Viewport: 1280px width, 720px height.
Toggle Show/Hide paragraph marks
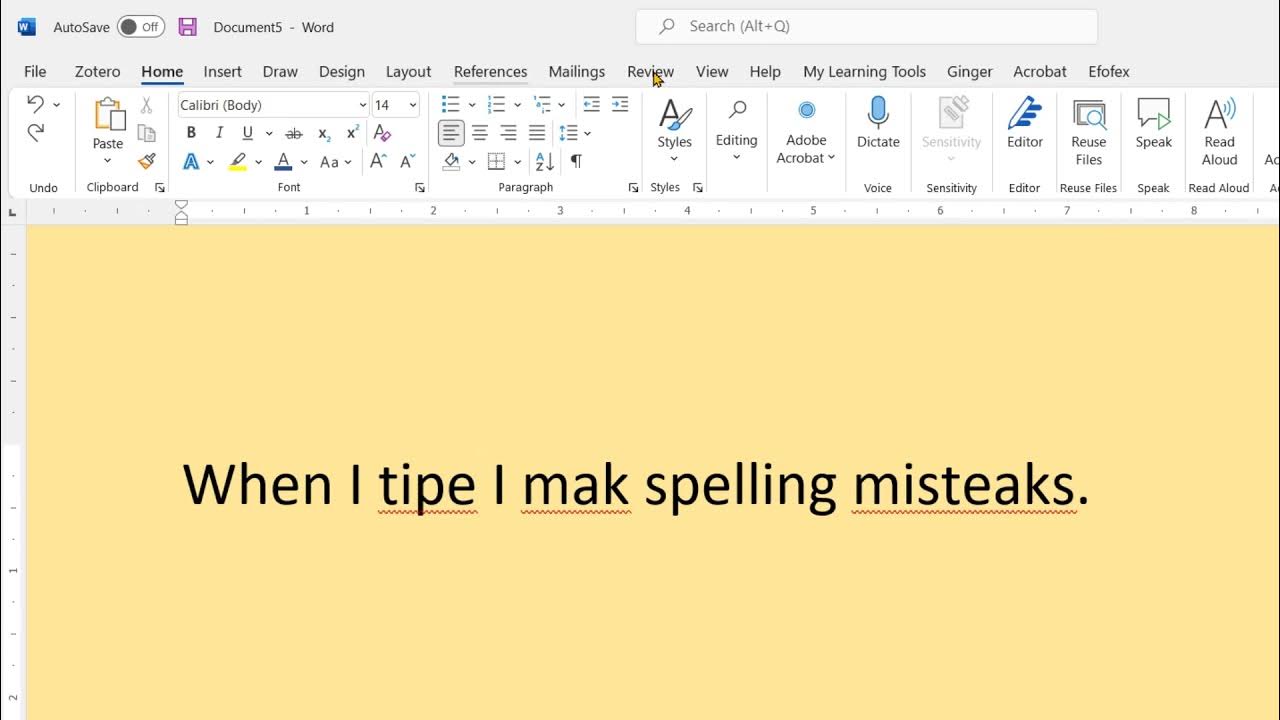pos(576,161)
